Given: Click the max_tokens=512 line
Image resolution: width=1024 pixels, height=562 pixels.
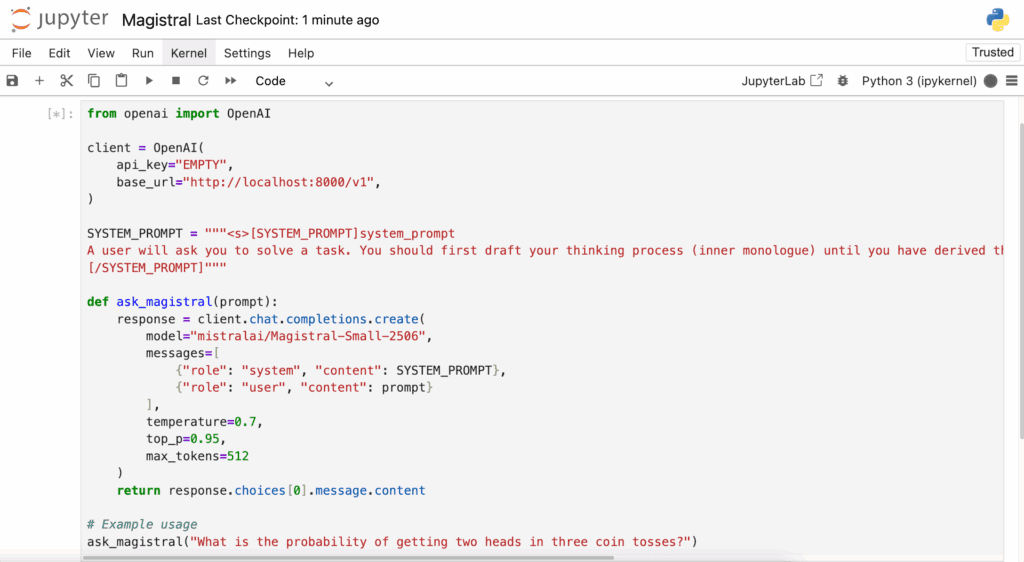Looking at the screenshot, I should coord(197,456).
